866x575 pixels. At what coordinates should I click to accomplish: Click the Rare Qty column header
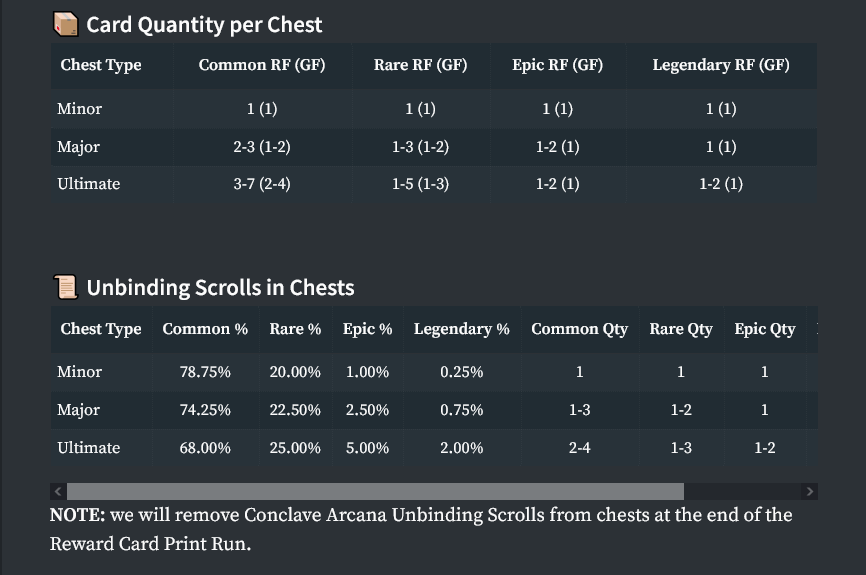coord(681,329)
